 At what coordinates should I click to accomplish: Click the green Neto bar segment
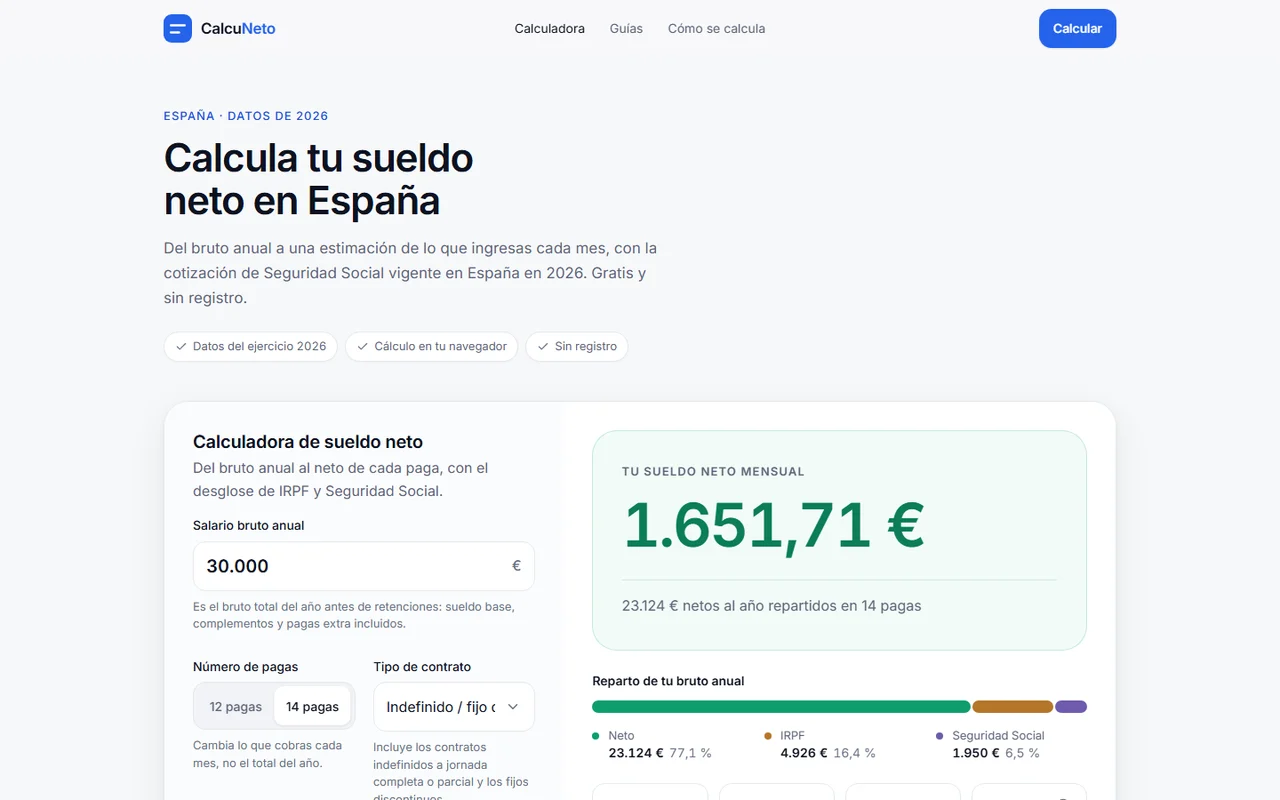click(781, 706)
